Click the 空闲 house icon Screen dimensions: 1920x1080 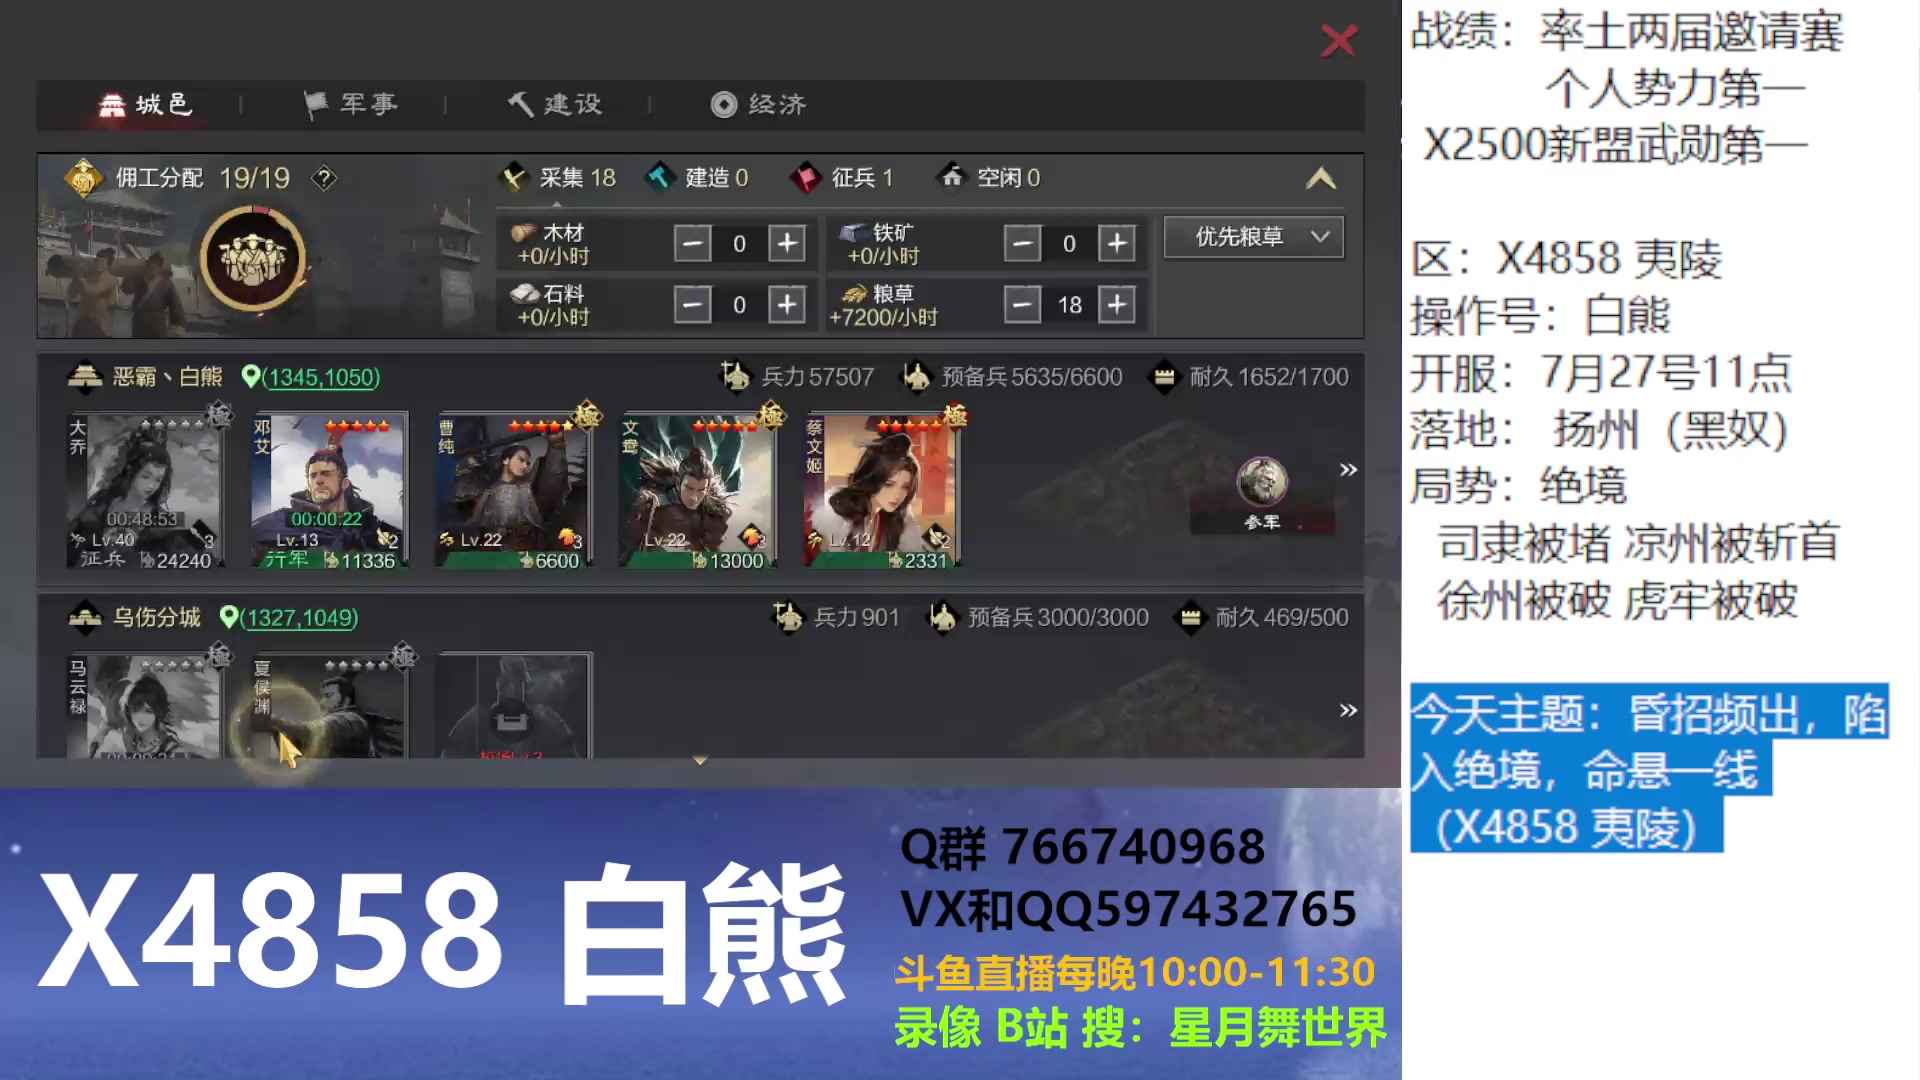coord(952,176)
